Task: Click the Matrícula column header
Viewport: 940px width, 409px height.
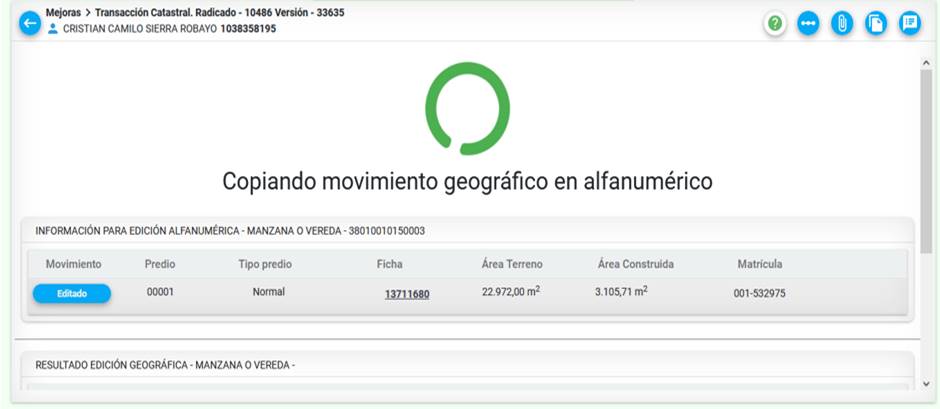Action: coord(760,264)
